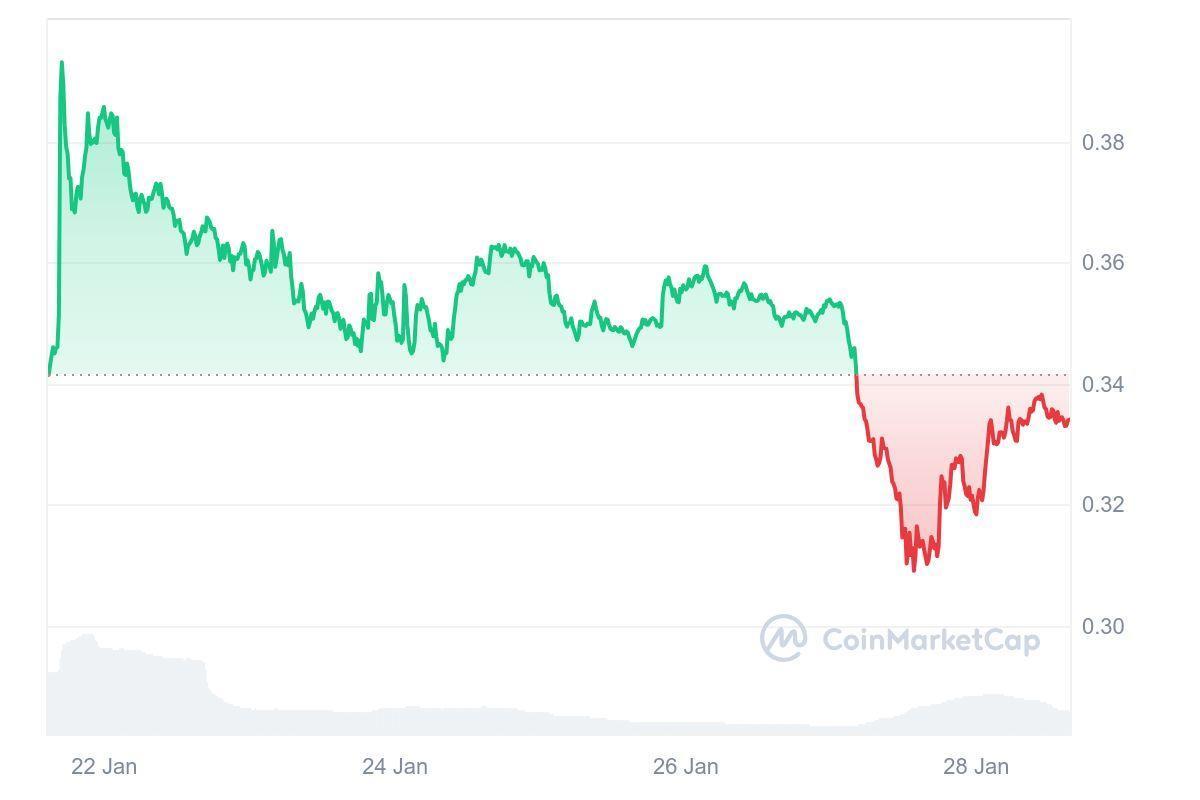Viewport: 1200px width, 800px height.
Task: Click where the price line turns from green to red
Action: point(856,375)
